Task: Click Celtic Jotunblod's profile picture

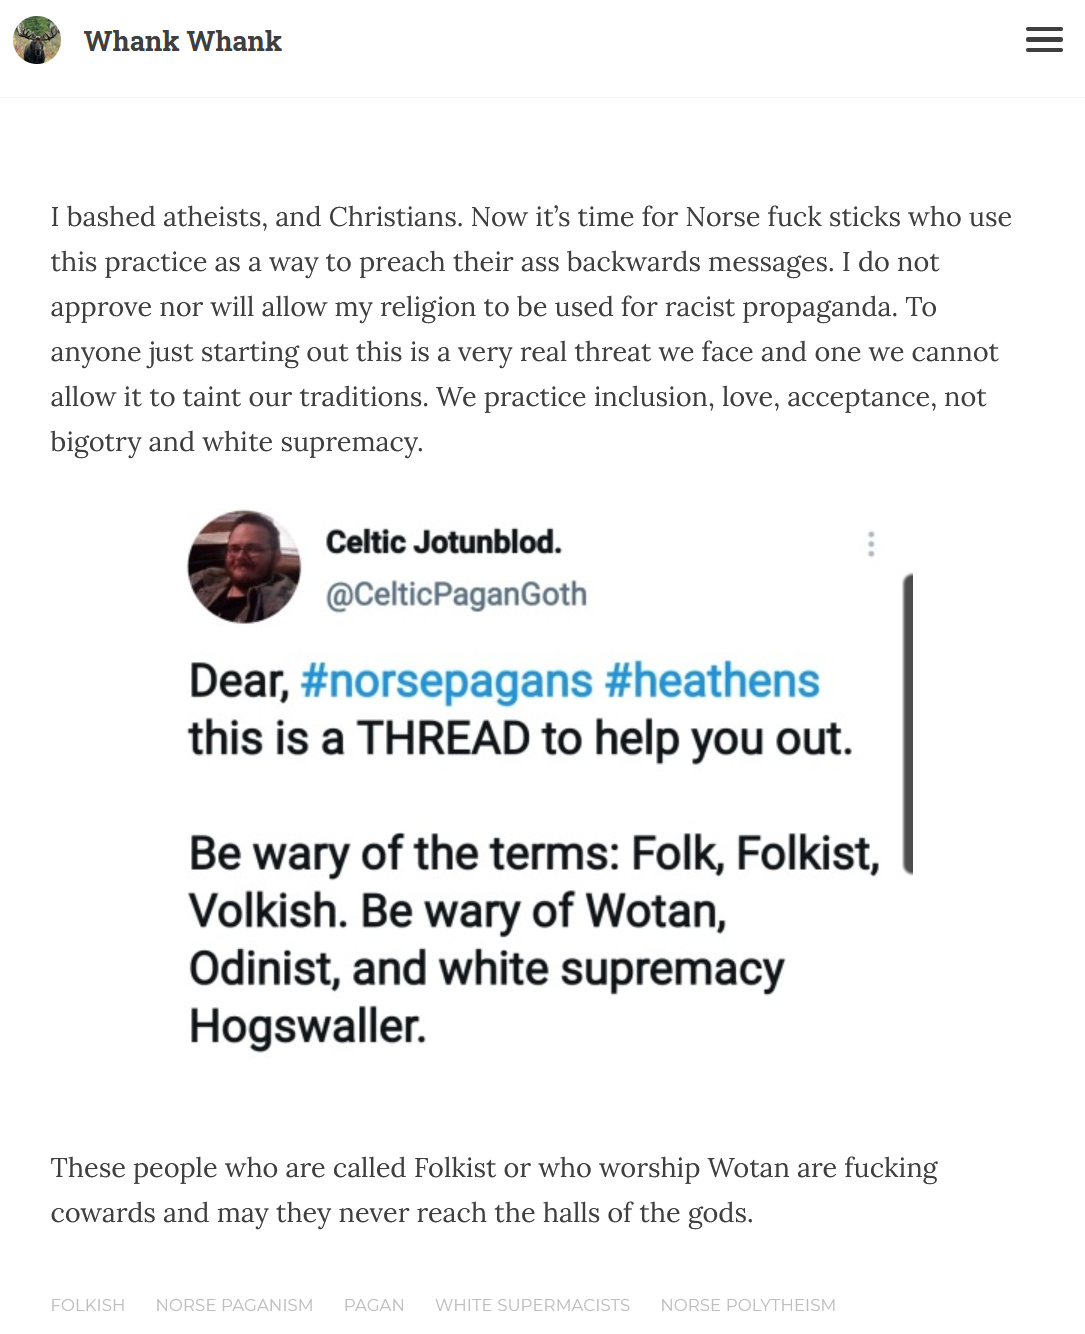Action: click(244, 567)
